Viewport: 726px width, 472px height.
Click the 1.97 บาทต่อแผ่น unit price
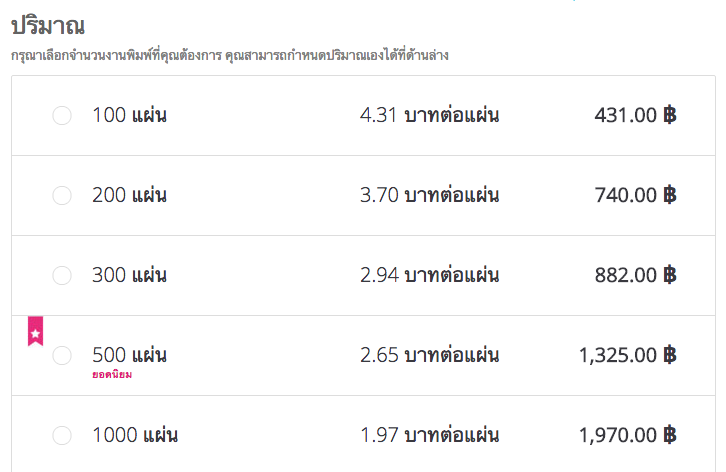click(x=429, y=436)
